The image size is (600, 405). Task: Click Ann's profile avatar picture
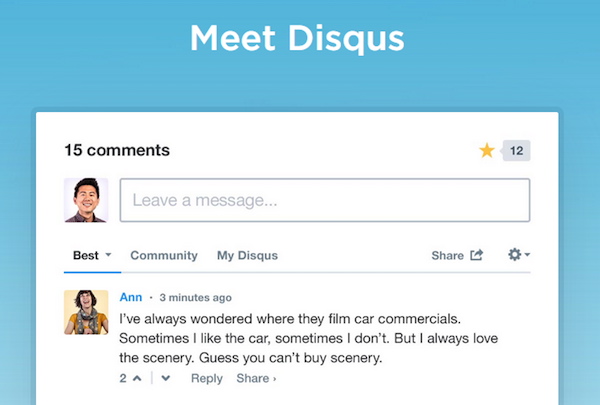click(86, 312)
